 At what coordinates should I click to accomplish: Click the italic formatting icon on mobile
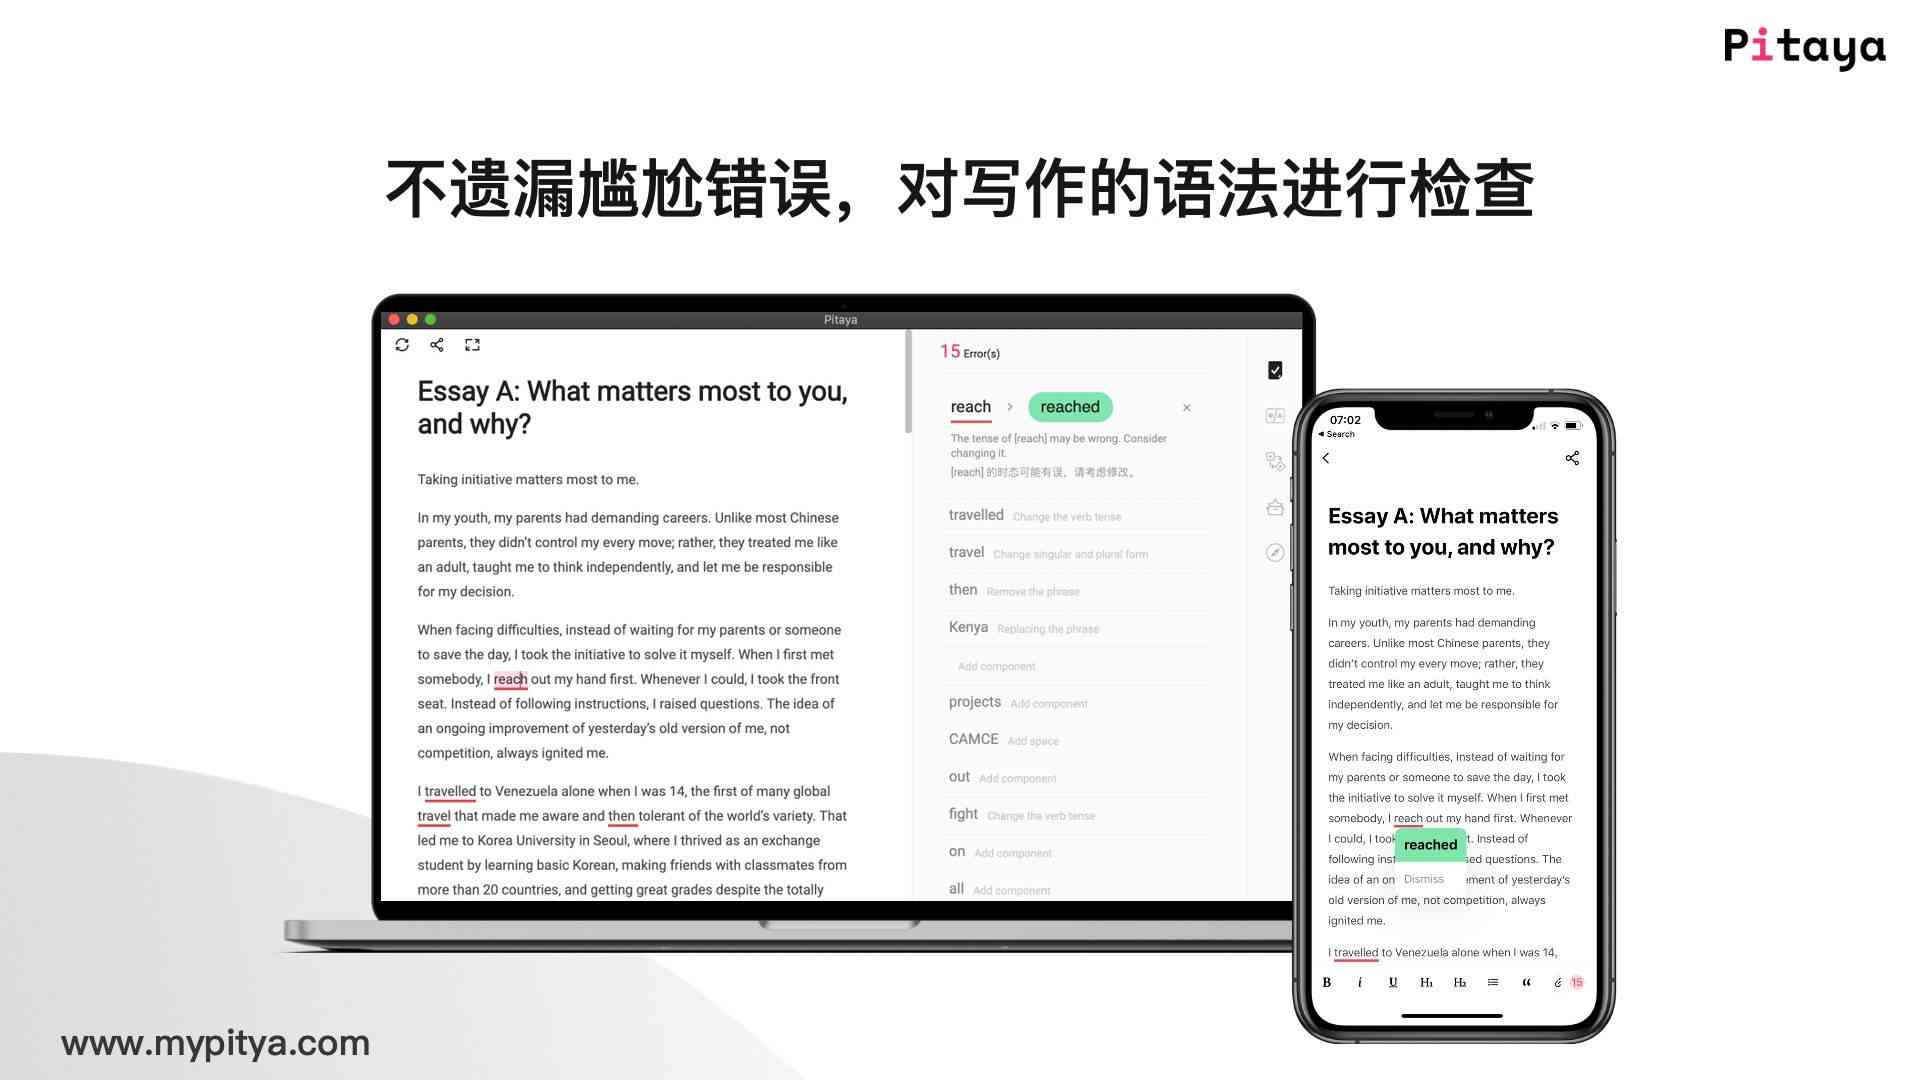click(x=1360, y=981)
